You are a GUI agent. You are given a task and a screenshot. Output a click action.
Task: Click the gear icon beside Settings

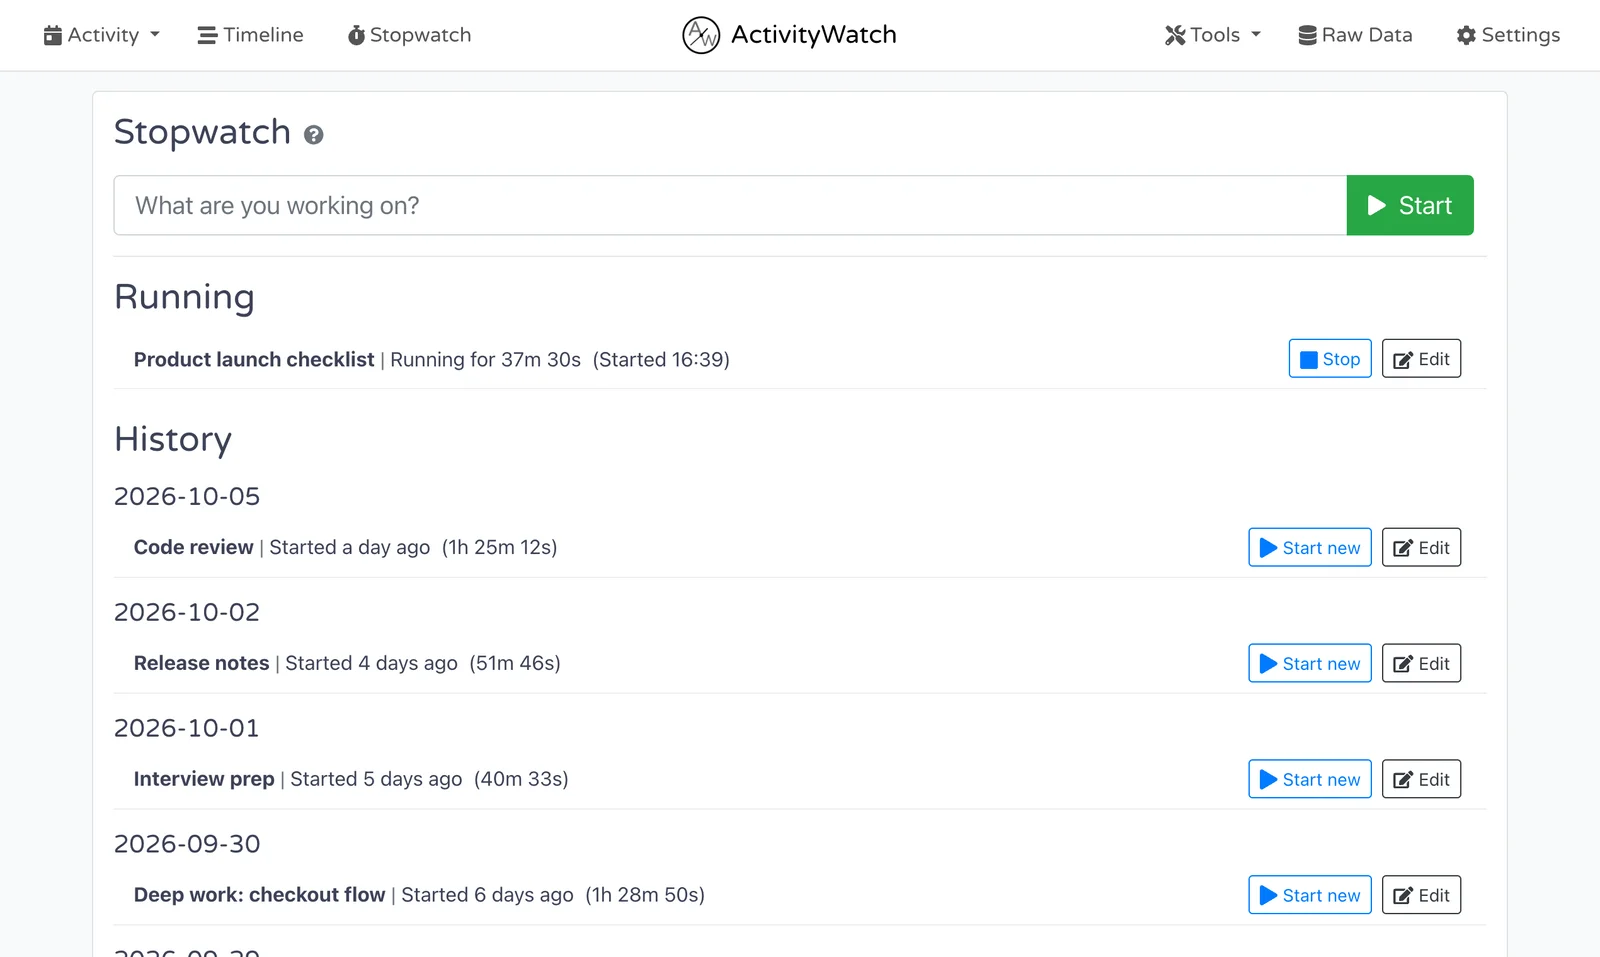pyautogui.click(x=1466, y=35)
